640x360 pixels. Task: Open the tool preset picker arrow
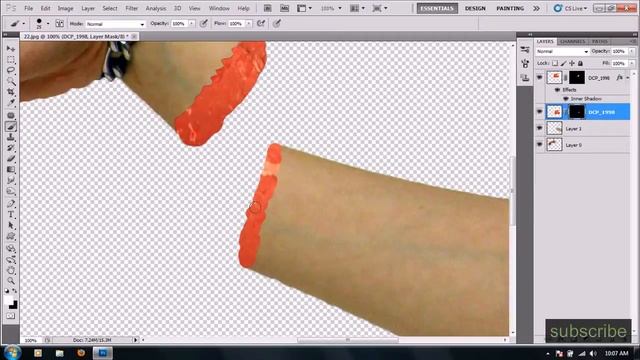click(24, 24)
